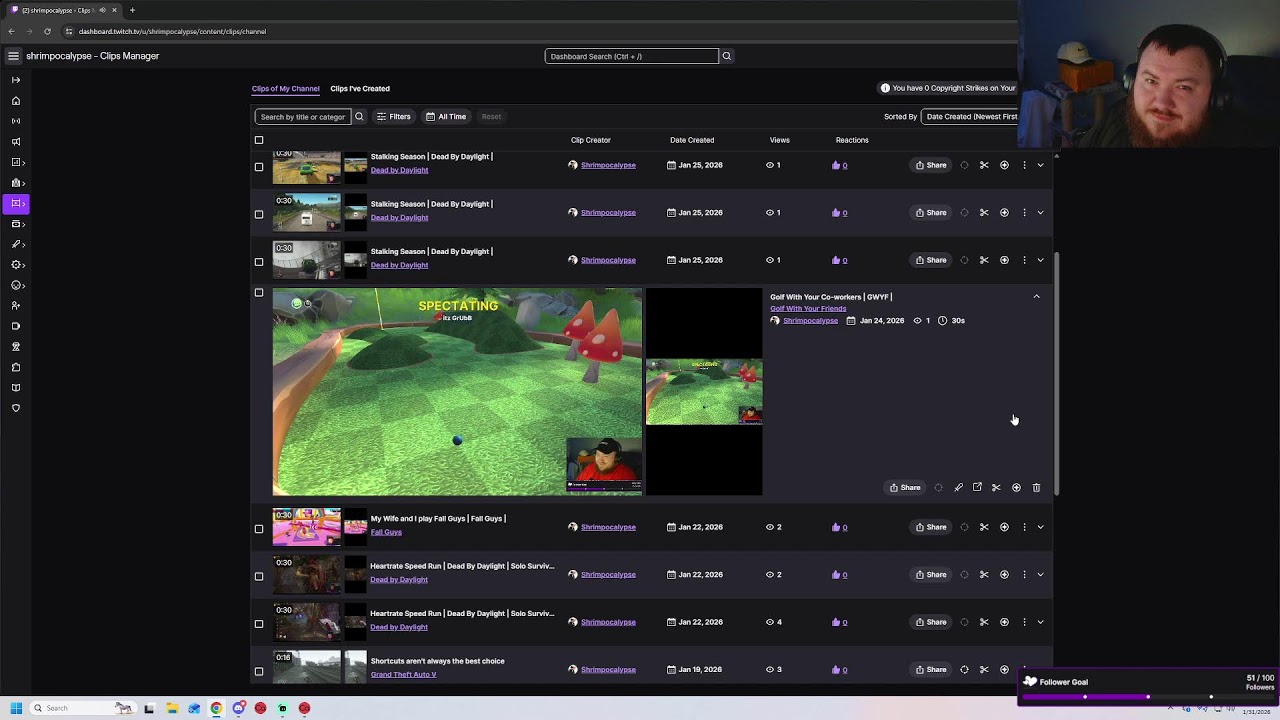The image size is (1280, 720).
Task: Click the pen edit icon on the Golf clip
Action: [958, 488]
